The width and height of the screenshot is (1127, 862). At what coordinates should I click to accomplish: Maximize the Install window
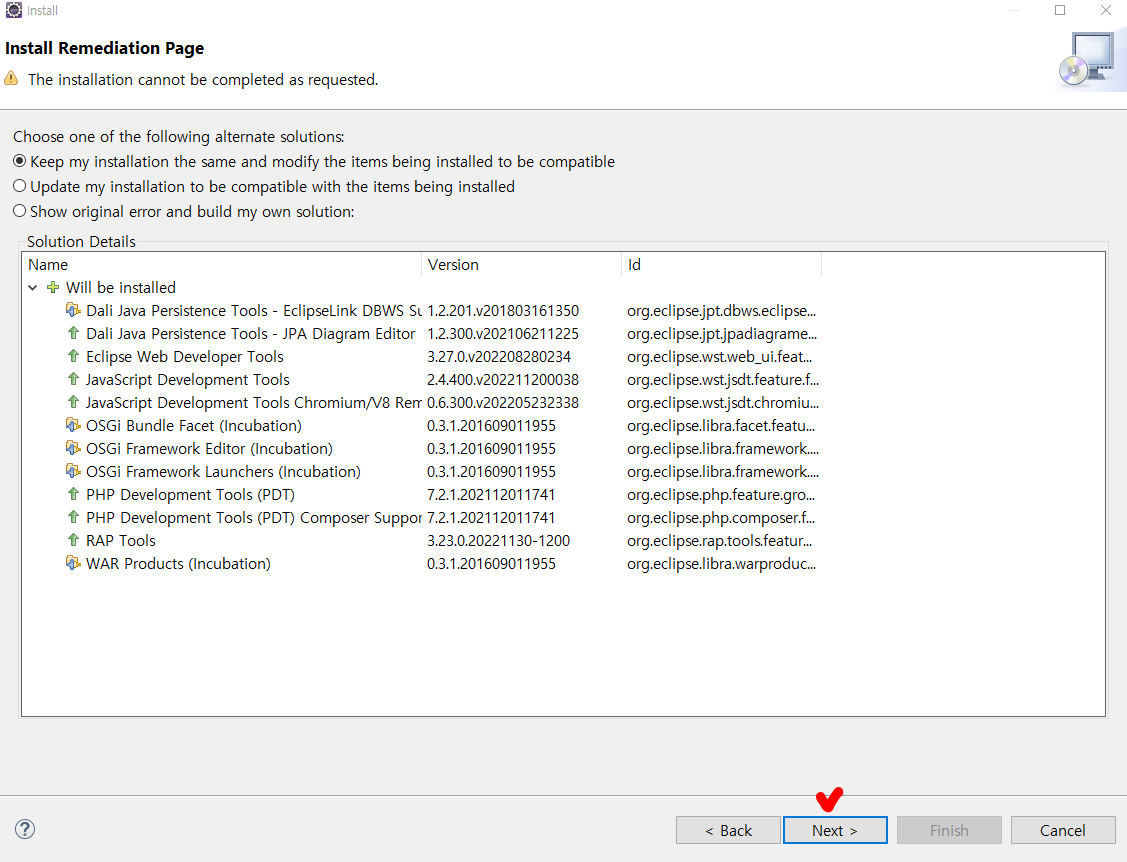tap(1059, 10)
